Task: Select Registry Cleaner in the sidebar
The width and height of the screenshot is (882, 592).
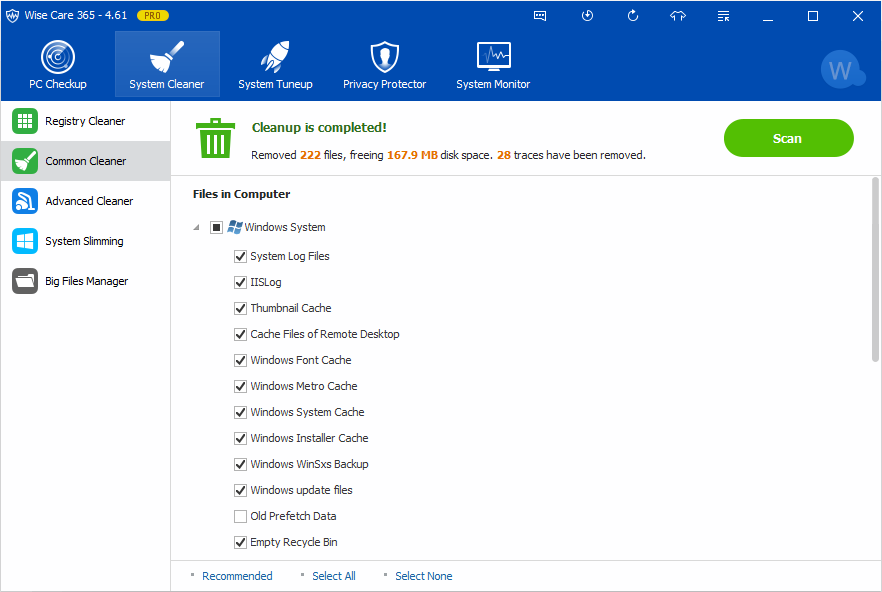Action: [x=85, y=121]
